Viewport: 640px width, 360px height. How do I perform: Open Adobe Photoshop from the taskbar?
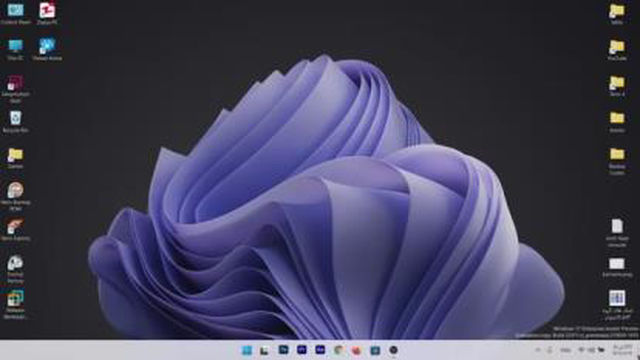[x=283, y=350]
